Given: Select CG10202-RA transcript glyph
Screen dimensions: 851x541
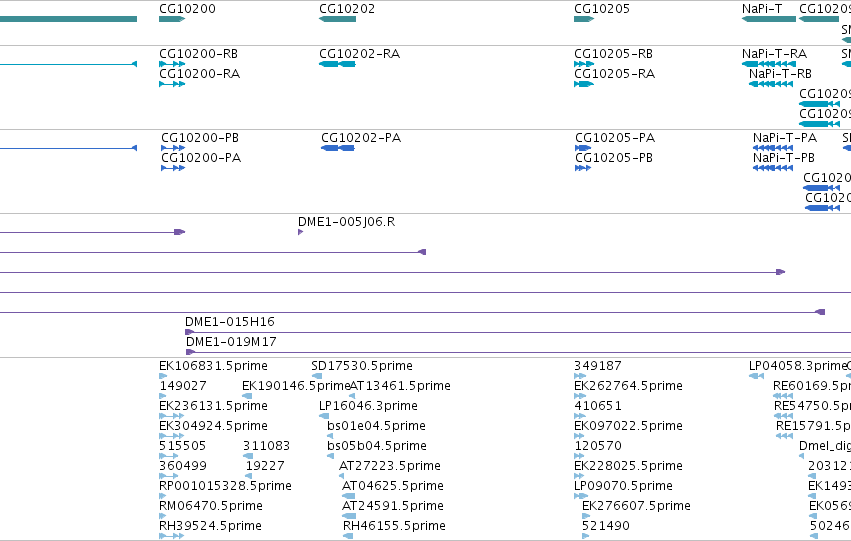Looking at the screenshot, I should [x=337, y=64].
